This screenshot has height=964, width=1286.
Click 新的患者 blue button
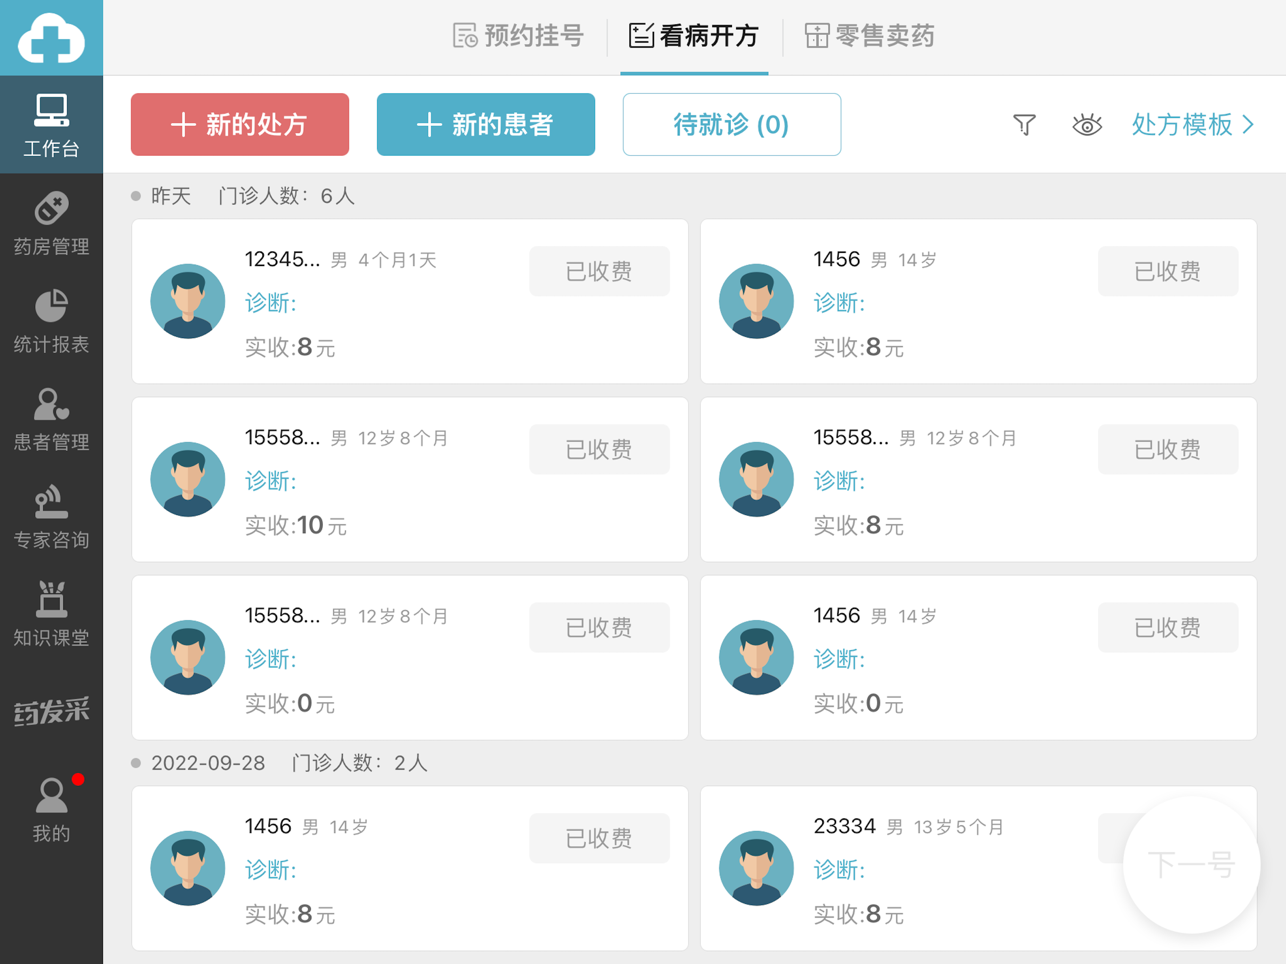[x=486, y=125]
